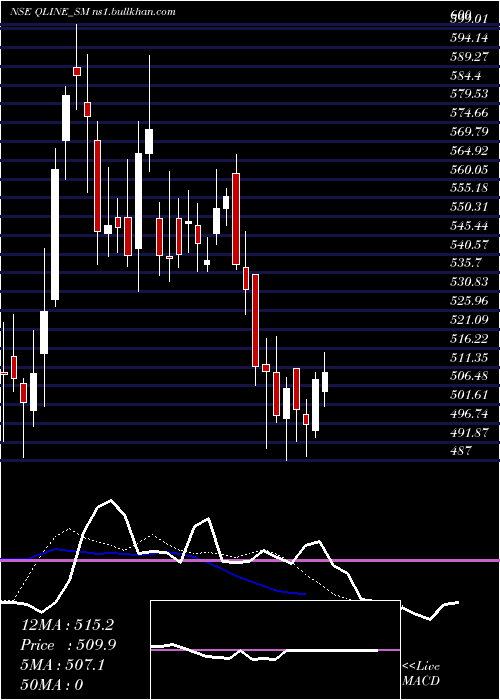This screenshot has width=500, height=700.
Task: Click the 560.05 price axis label
Action: (x=469, y=169)
